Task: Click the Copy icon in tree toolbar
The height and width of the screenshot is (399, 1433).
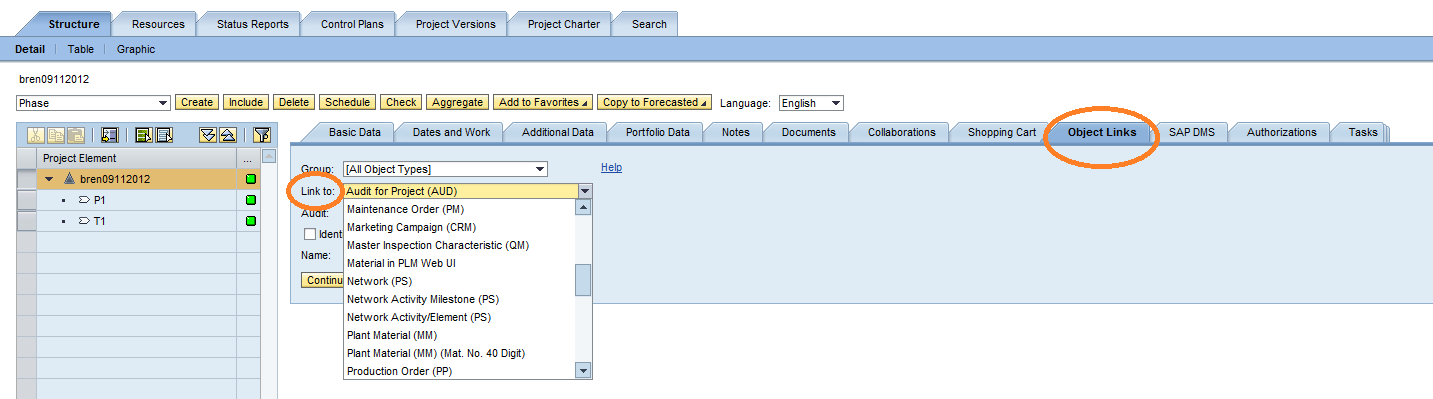Action: 55,135
